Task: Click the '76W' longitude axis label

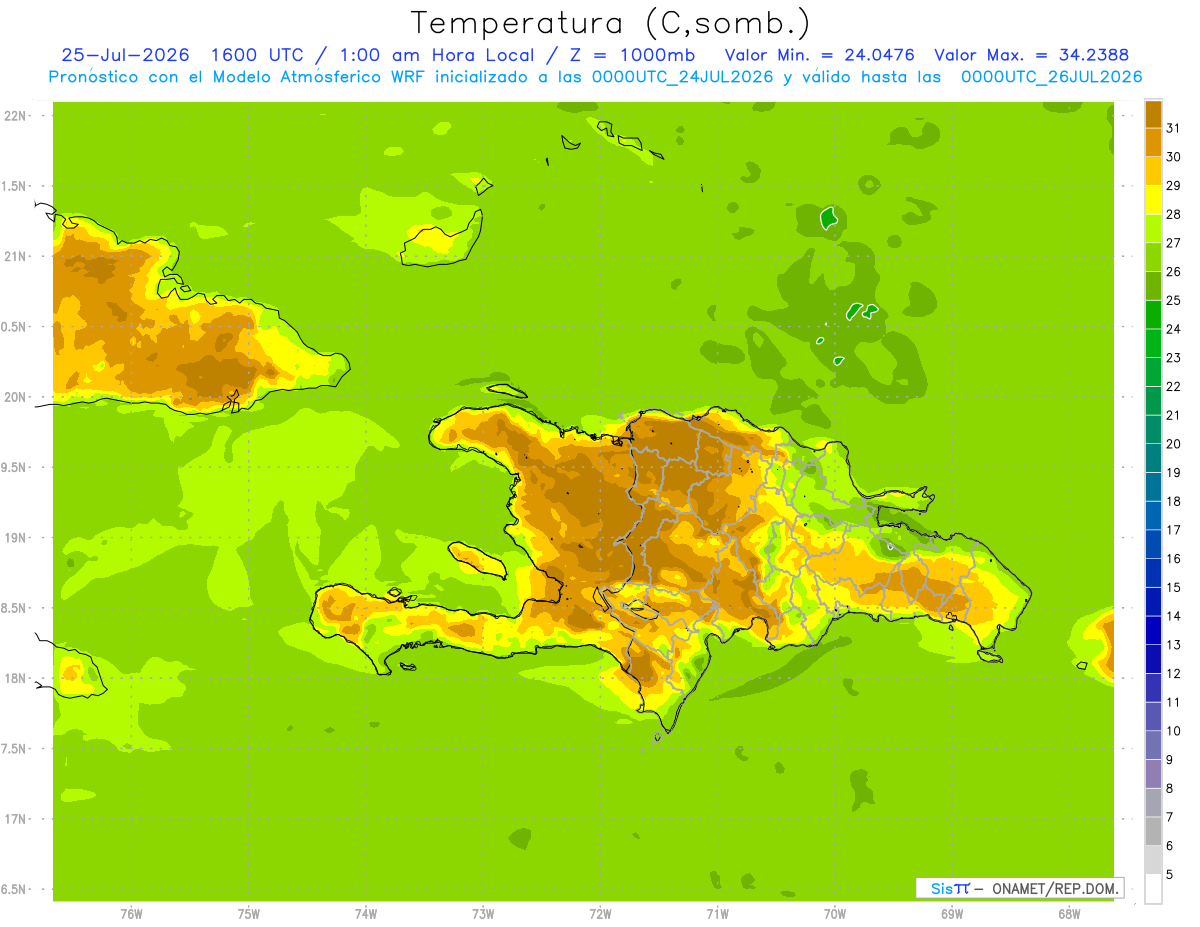Action: (x=131, y=913)
